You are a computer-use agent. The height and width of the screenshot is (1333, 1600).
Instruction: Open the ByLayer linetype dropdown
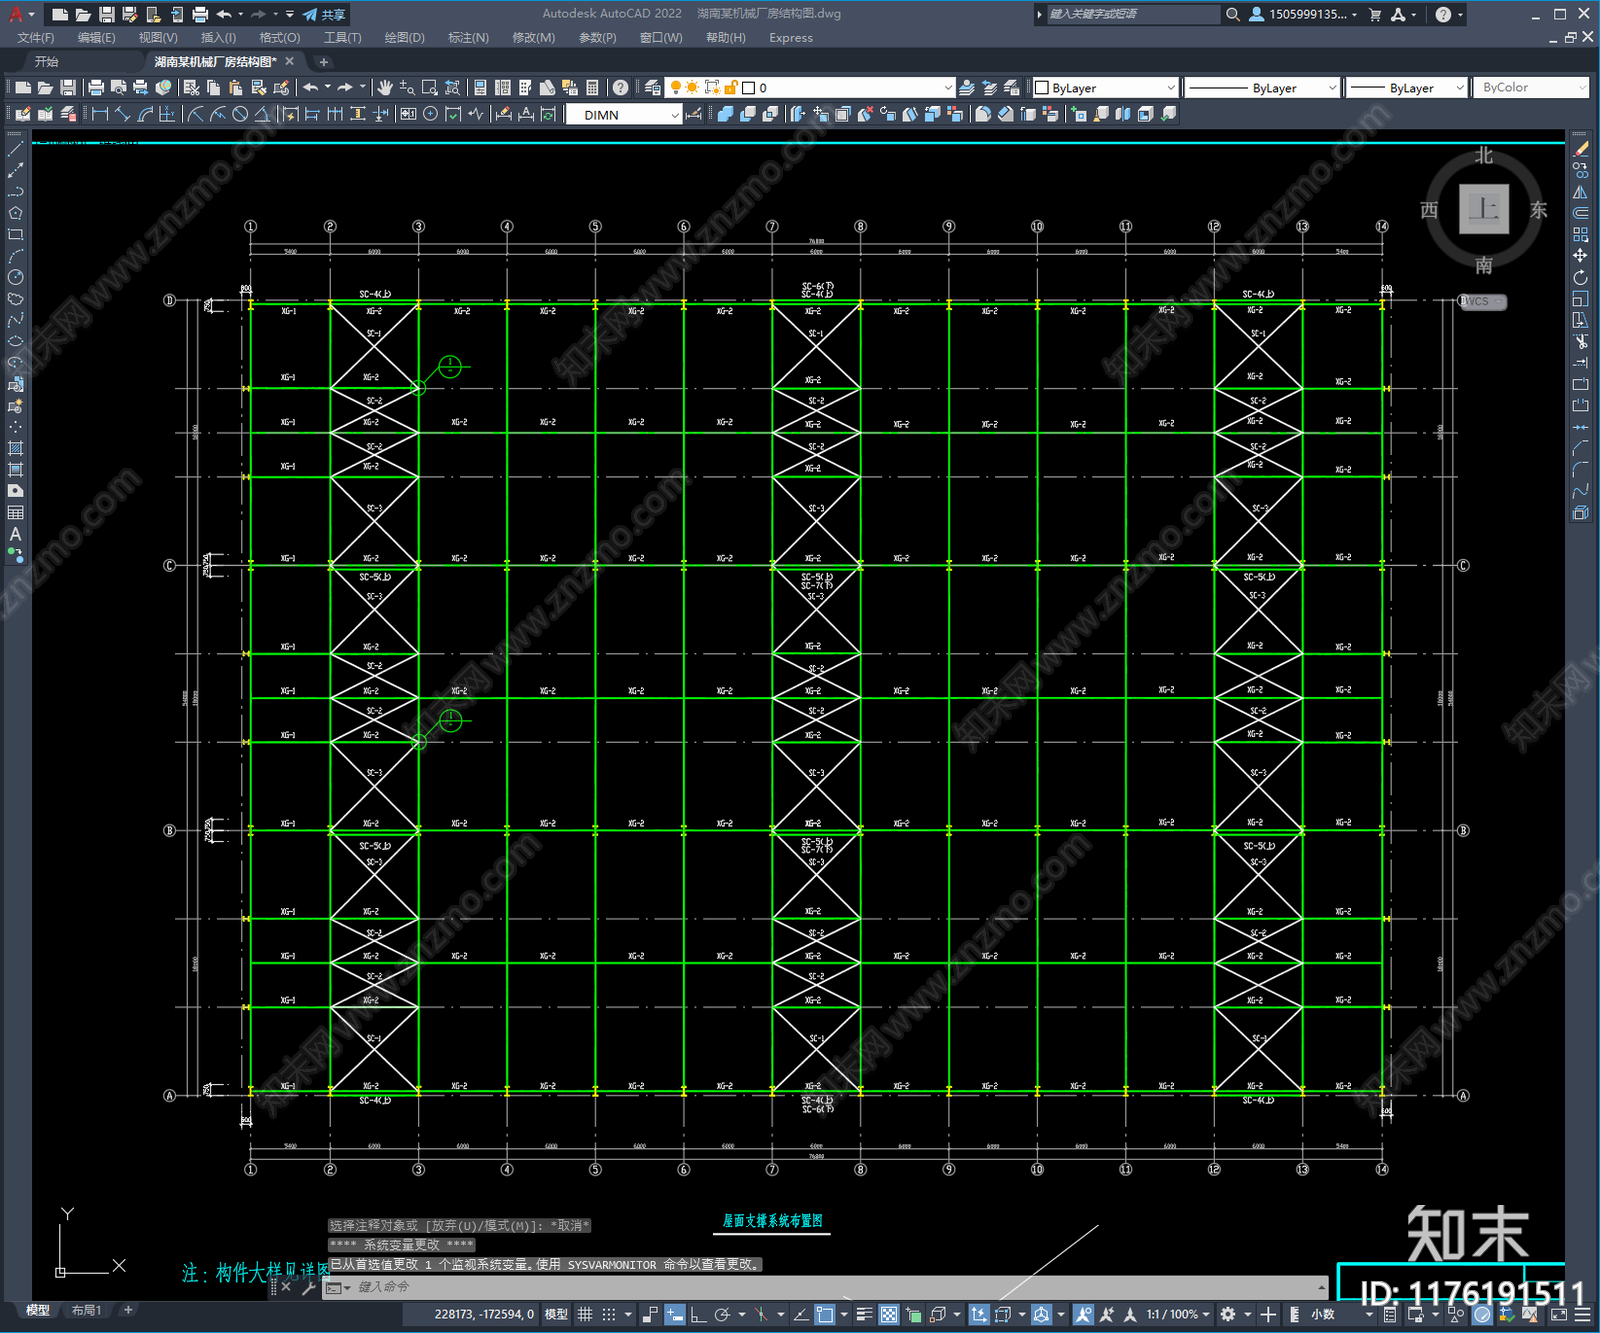[x=1262, y=88]
